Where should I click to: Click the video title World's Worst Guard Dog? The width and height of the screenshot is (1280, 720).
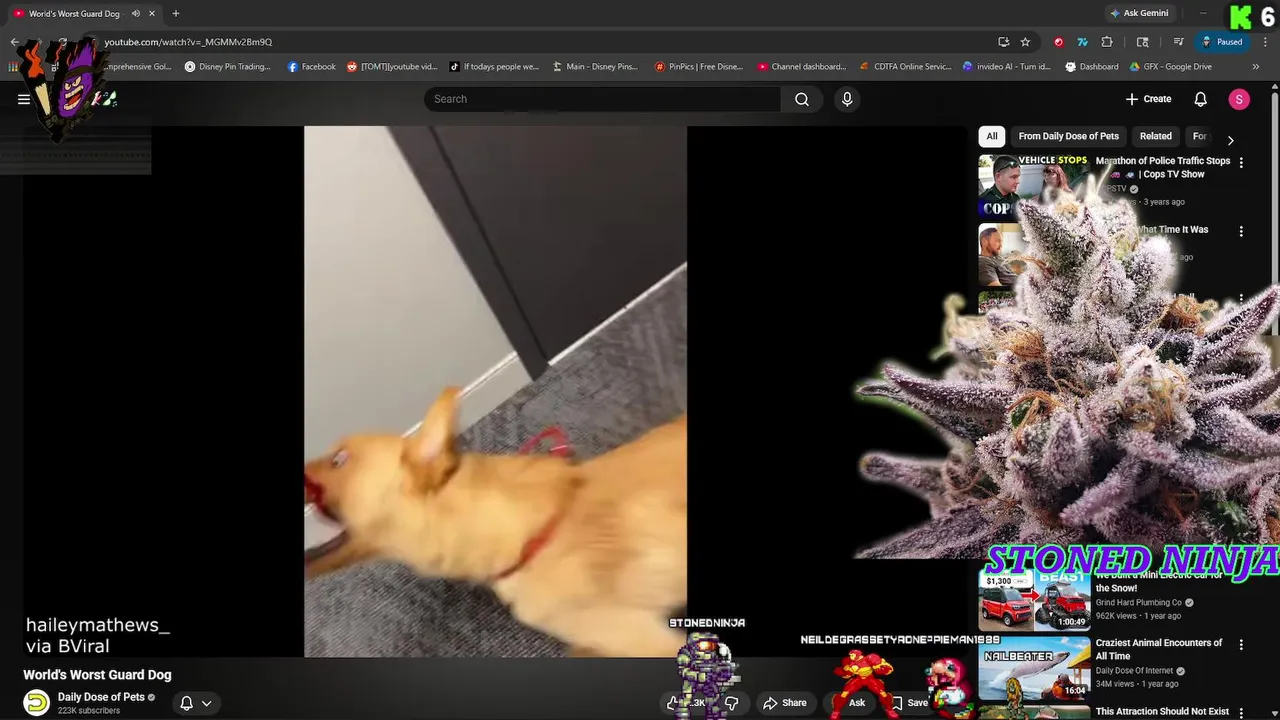coord(97,675)
